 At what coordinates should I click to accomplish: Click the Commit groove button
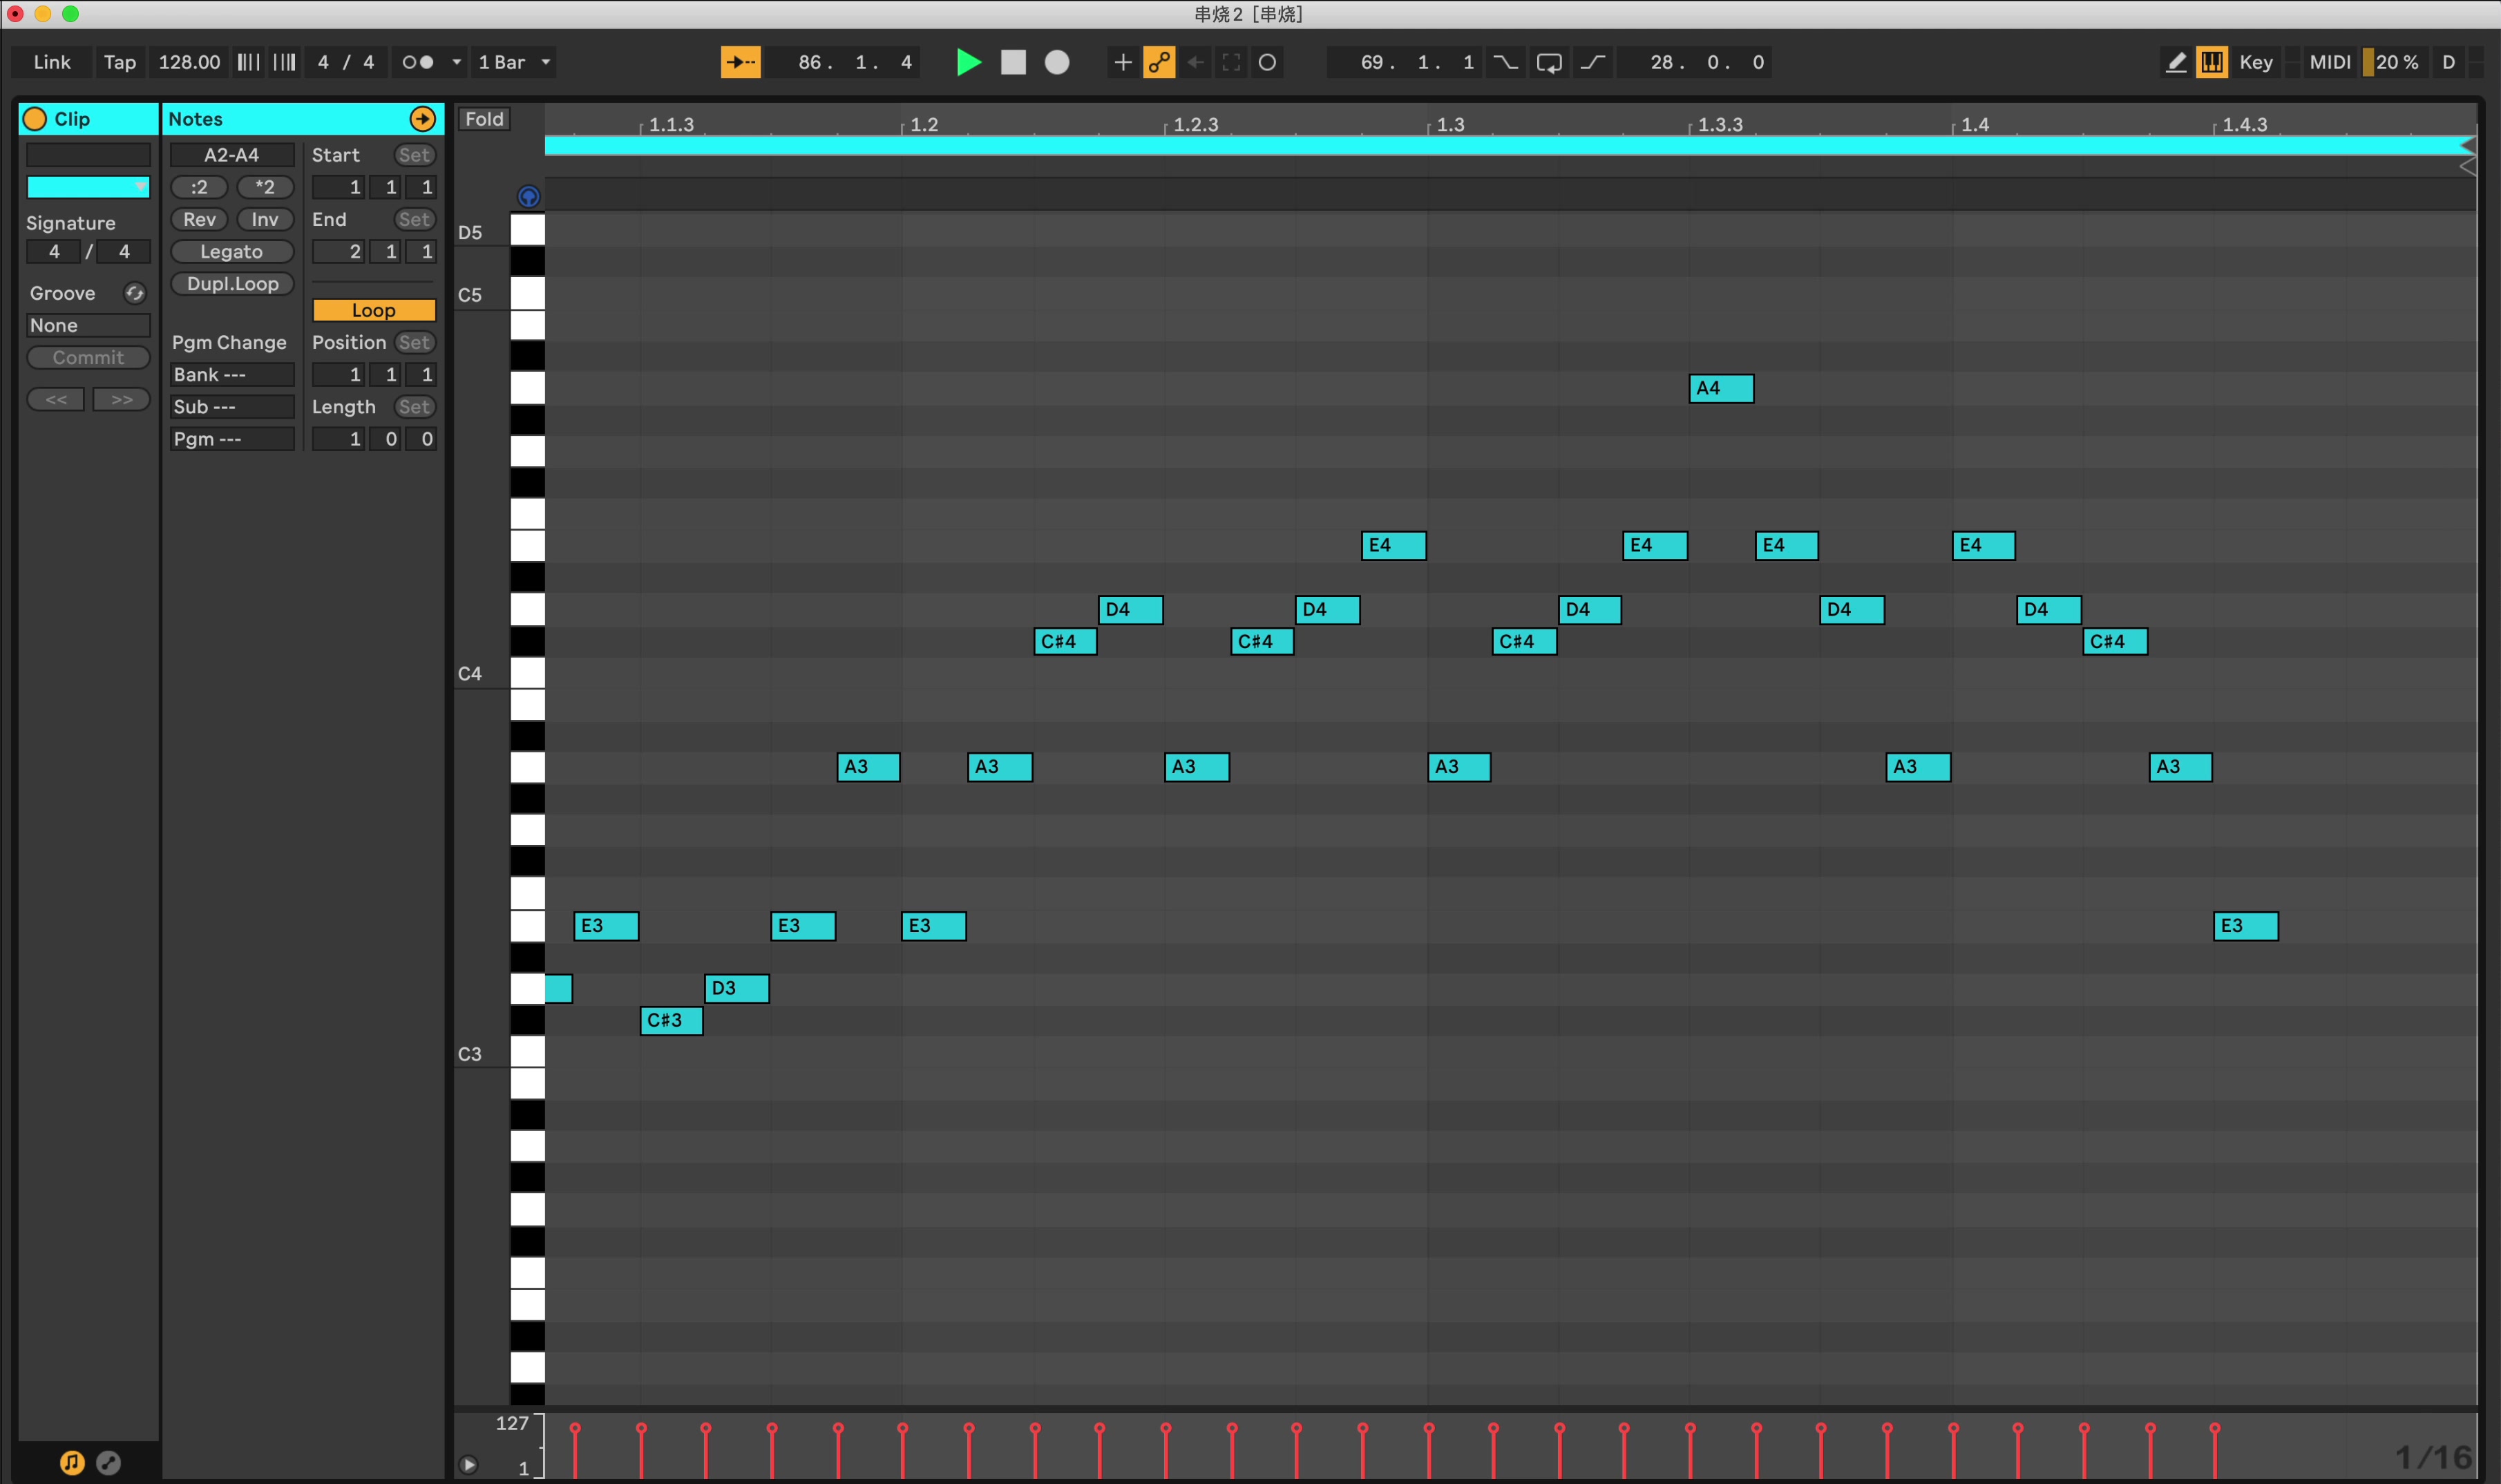[88, 357]
